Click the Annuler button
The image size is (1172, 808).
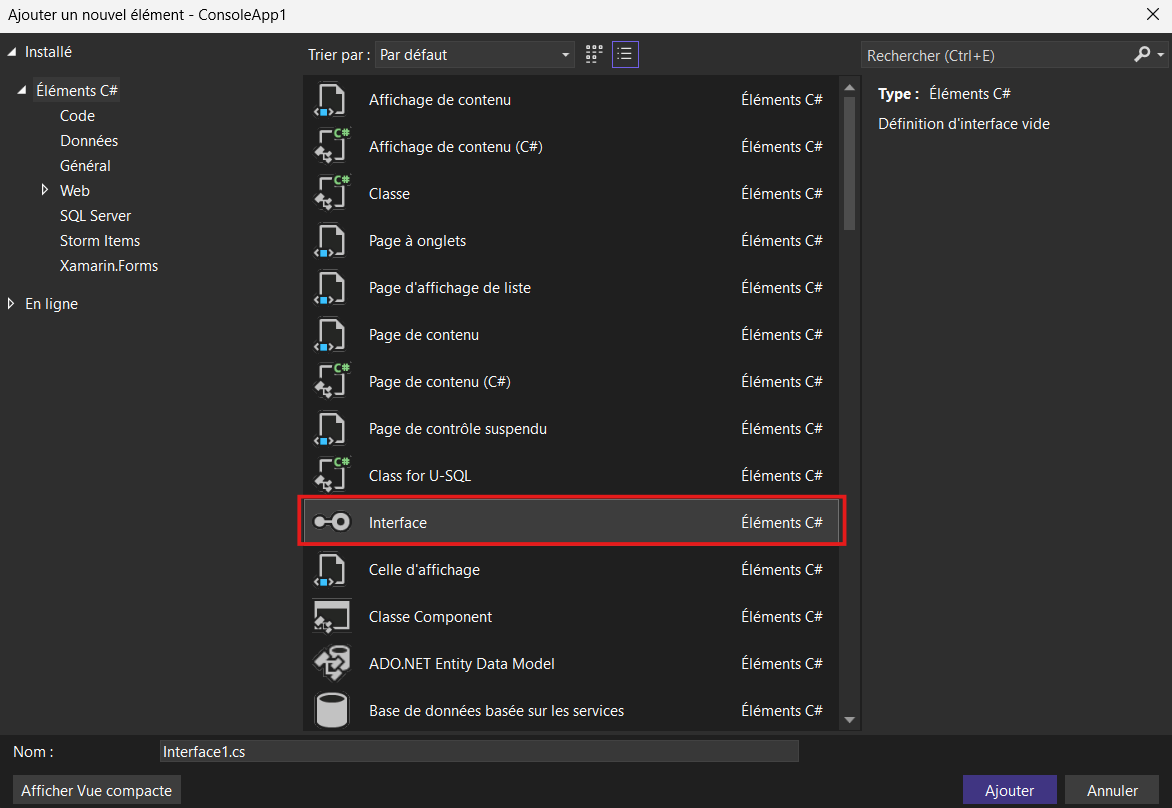1111,790
